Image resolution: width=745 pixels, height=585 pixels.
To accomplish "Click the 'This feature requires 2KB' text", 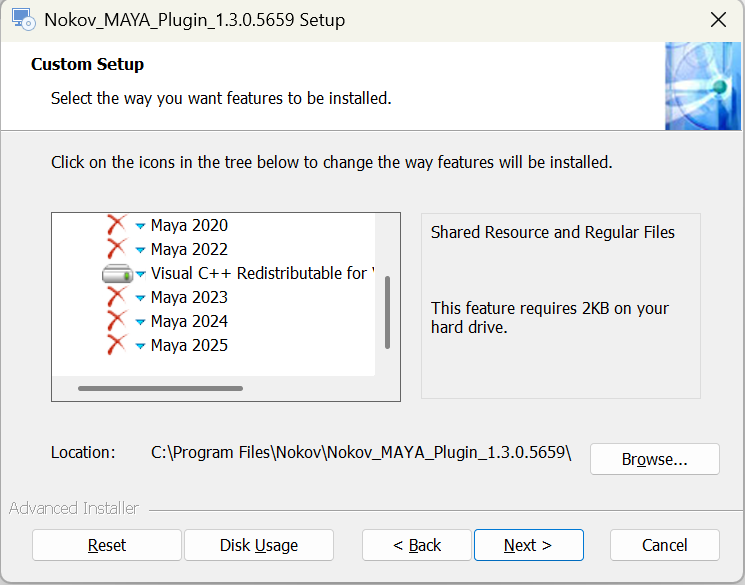I will [550, 317].
